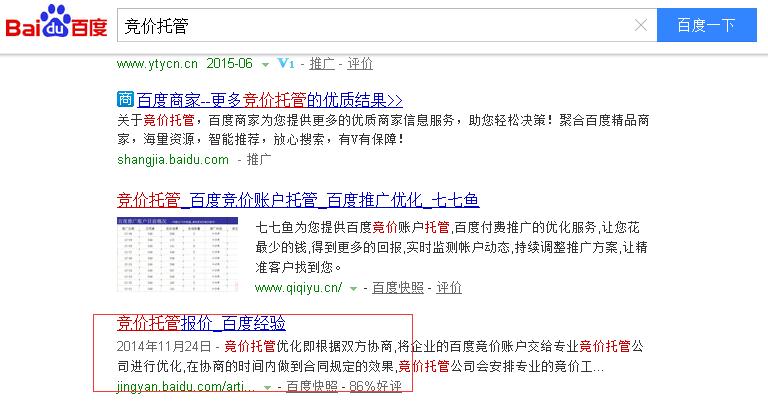This screenshot has width=768, height=403.
Task: Click the www.qiqiyu.cn/ URL text
Action: [x=298, y=288]
